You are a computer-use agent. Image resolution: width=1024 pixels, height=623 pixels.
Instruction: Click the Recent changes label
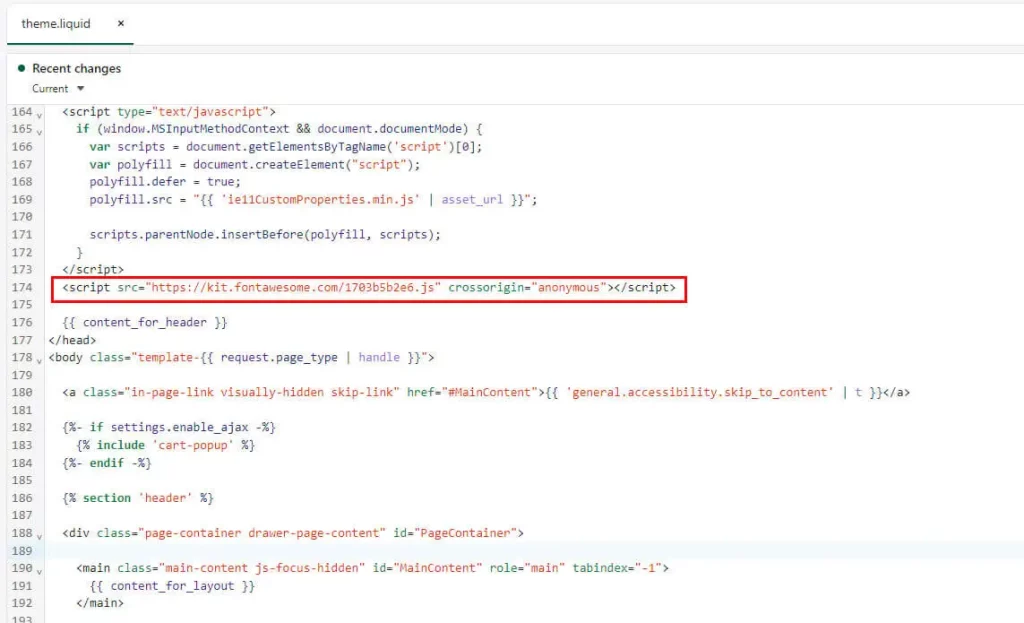click(76, 69)
